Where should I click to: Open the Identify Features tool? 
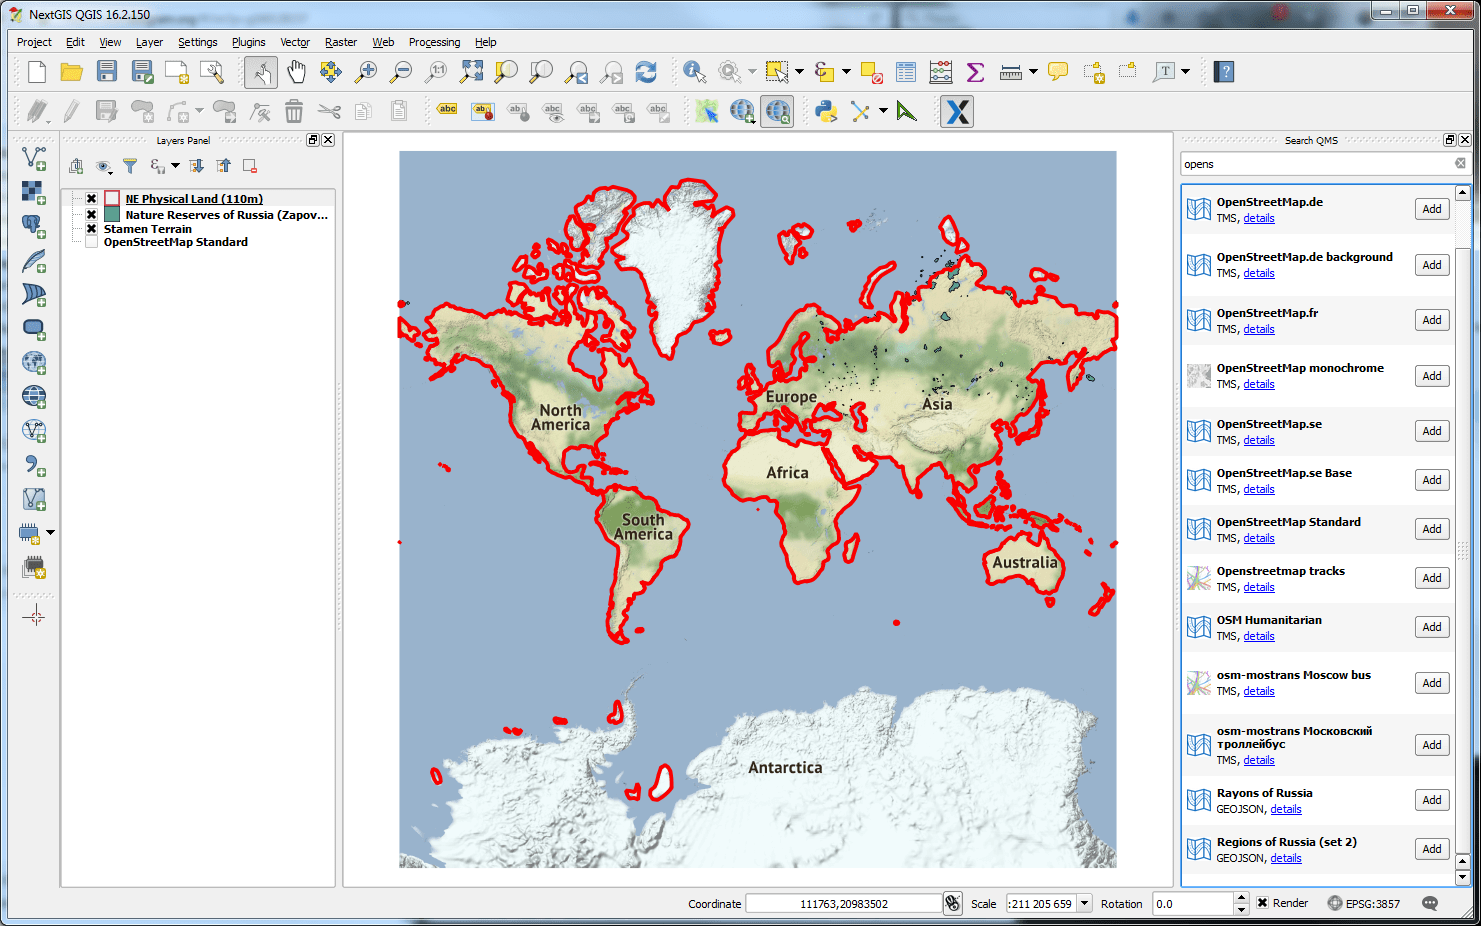[692, 71]
